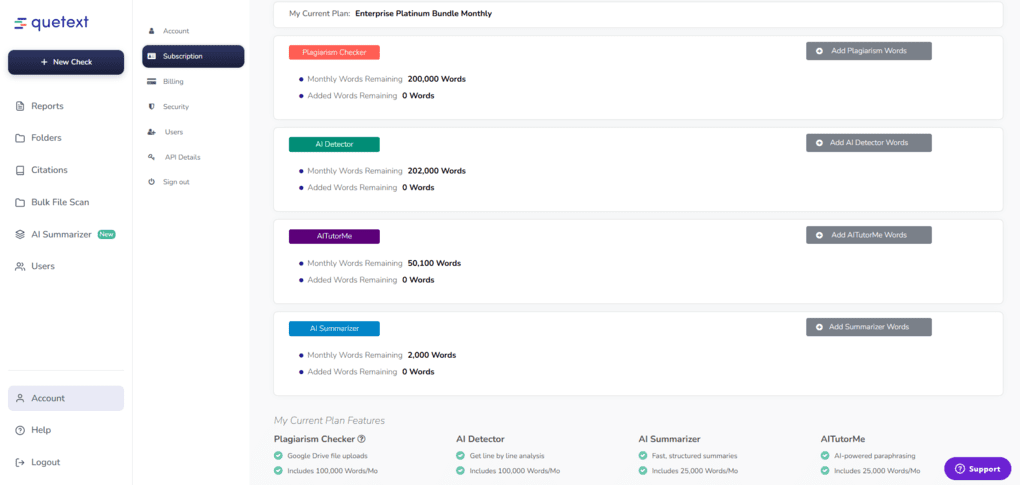Open the purple Support chat widget
Viewport: 1020px width, 485px height.
pyautogui.click(x=977, y=468)
